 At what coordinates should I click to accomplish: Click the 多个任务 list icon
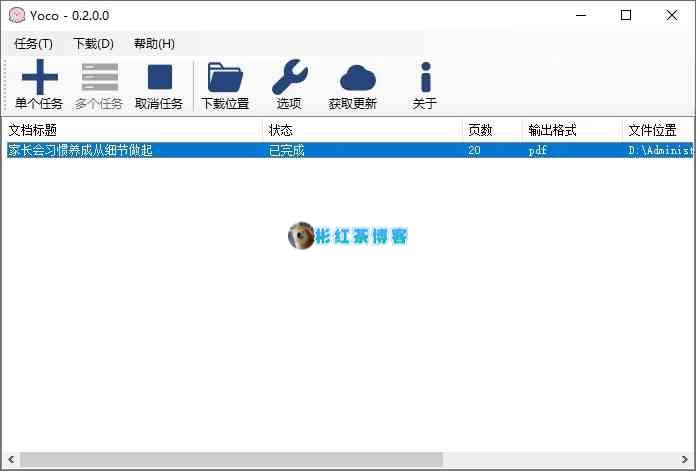tap(100, 77)
